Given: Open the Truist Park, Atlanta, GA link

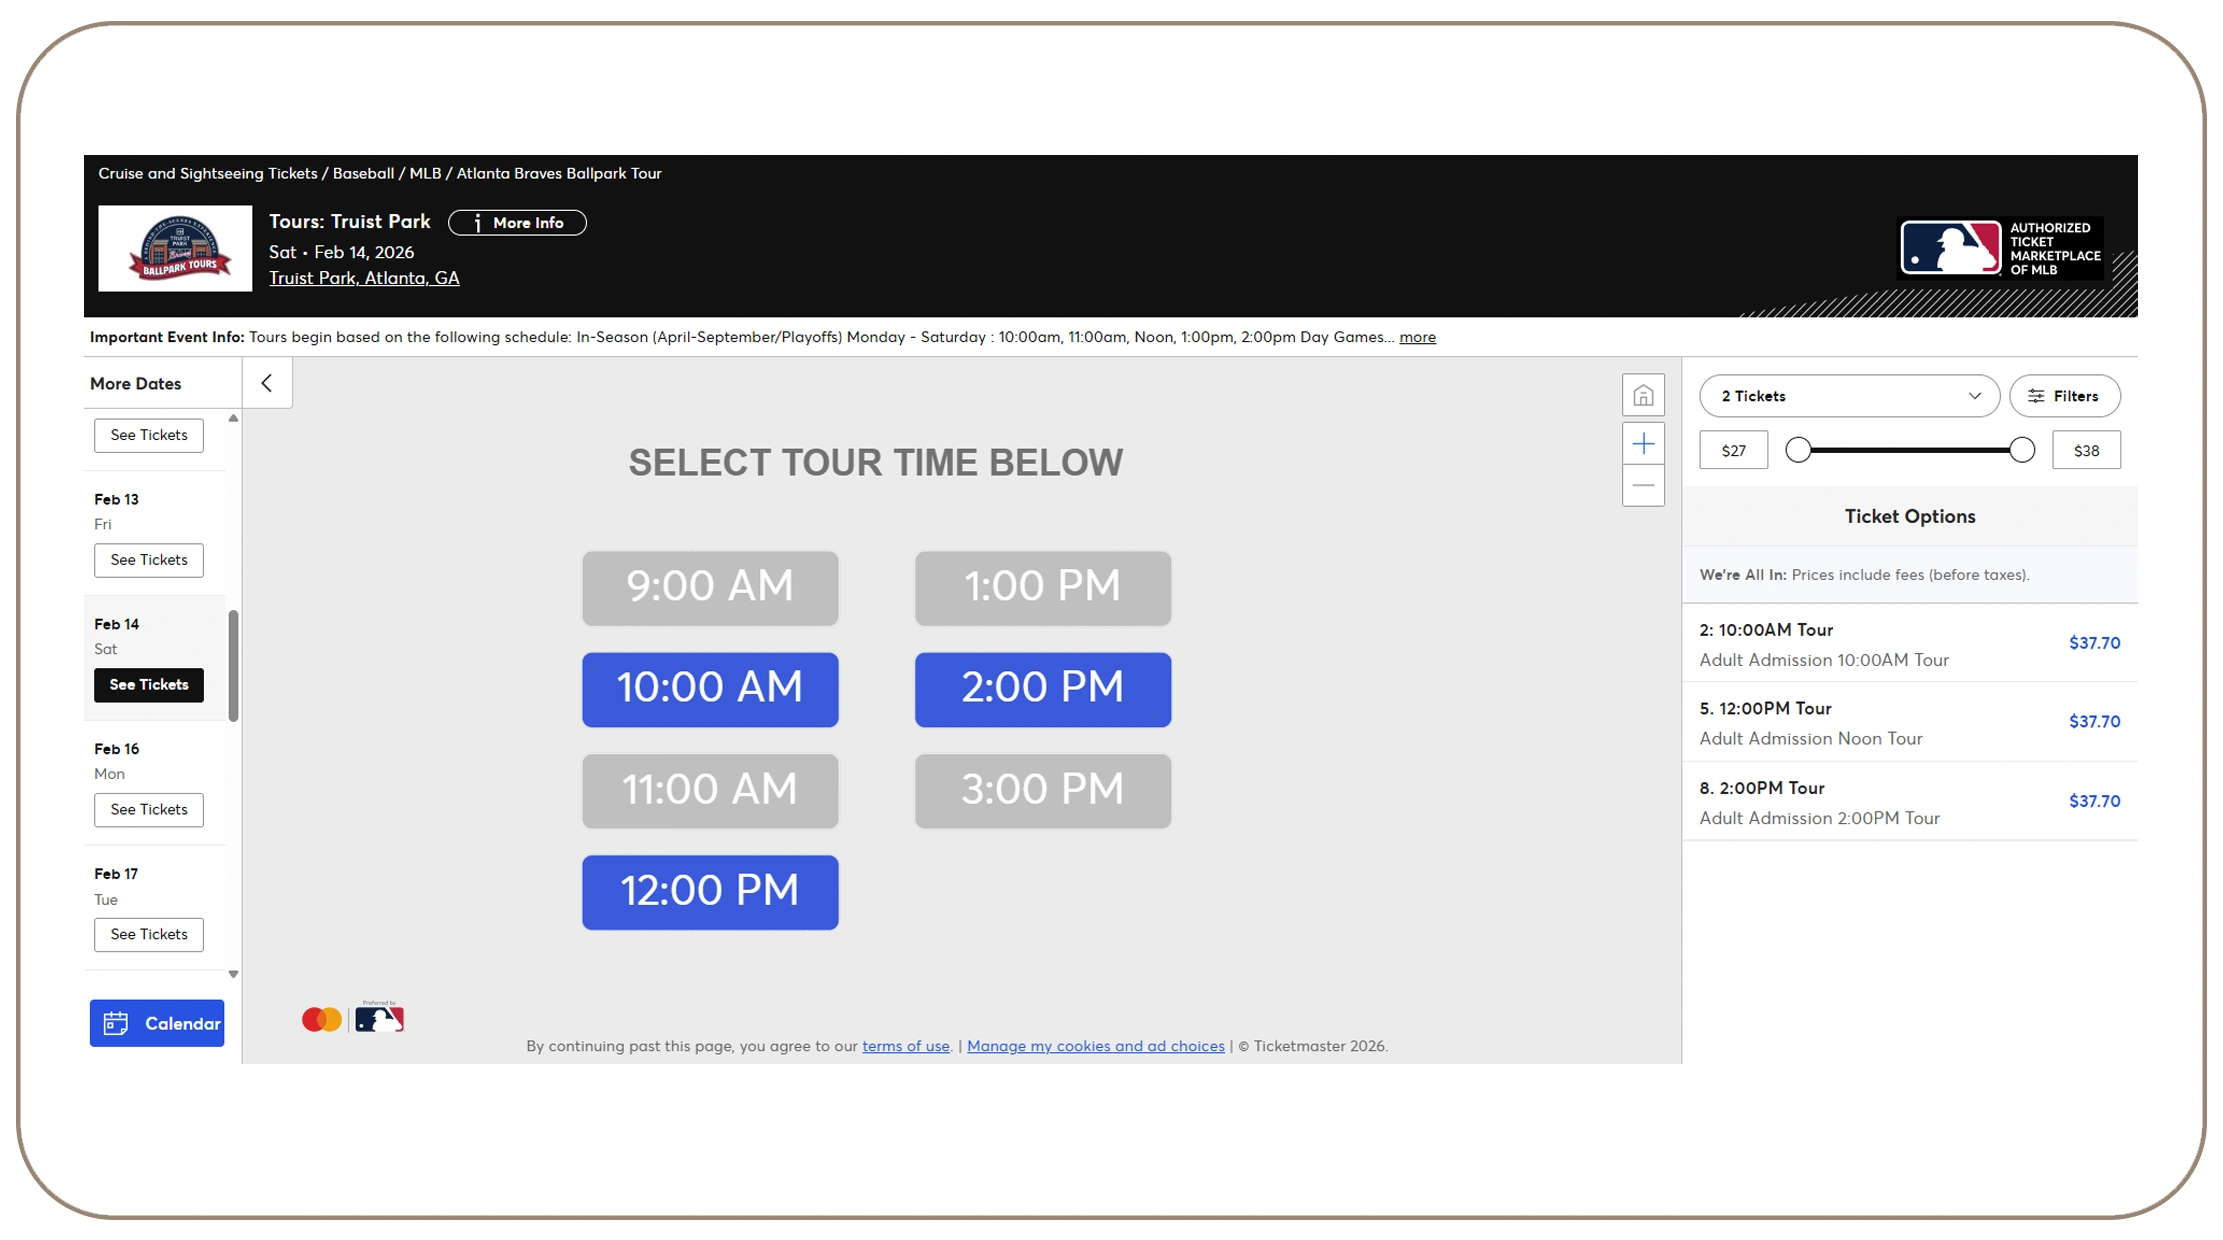Looking at the screenshot, I should point(364,278).
